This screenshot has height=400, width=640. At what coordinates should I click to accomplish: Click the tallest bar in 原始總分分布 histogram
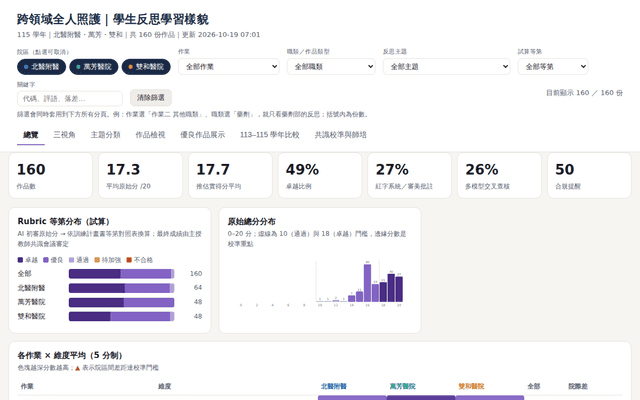click(x=367, y=283)
